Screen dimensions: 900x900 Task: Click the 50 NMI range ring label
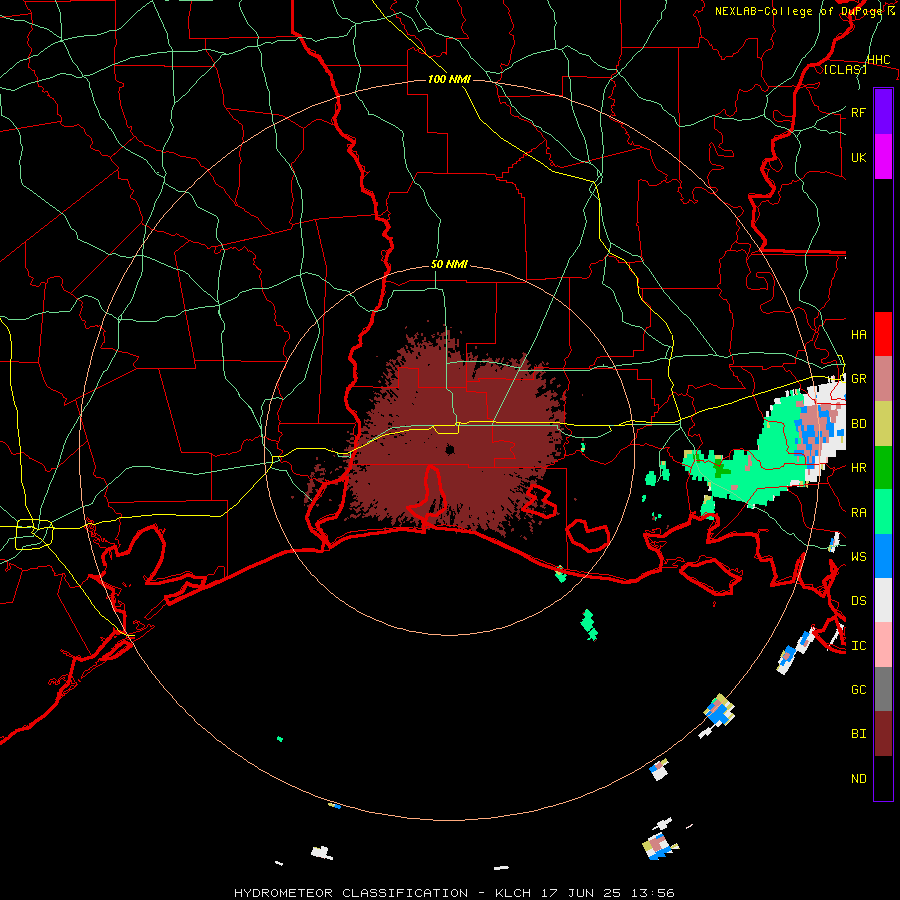click(449, 265)
